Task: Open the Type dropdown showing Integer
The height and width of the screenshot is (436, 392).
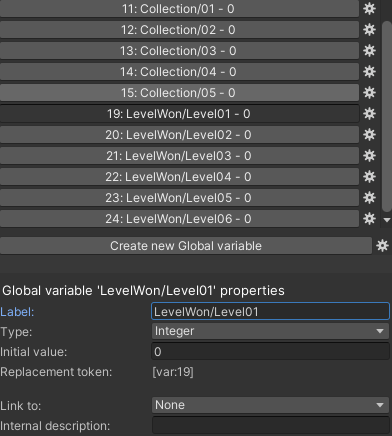Action: point(270,331)
